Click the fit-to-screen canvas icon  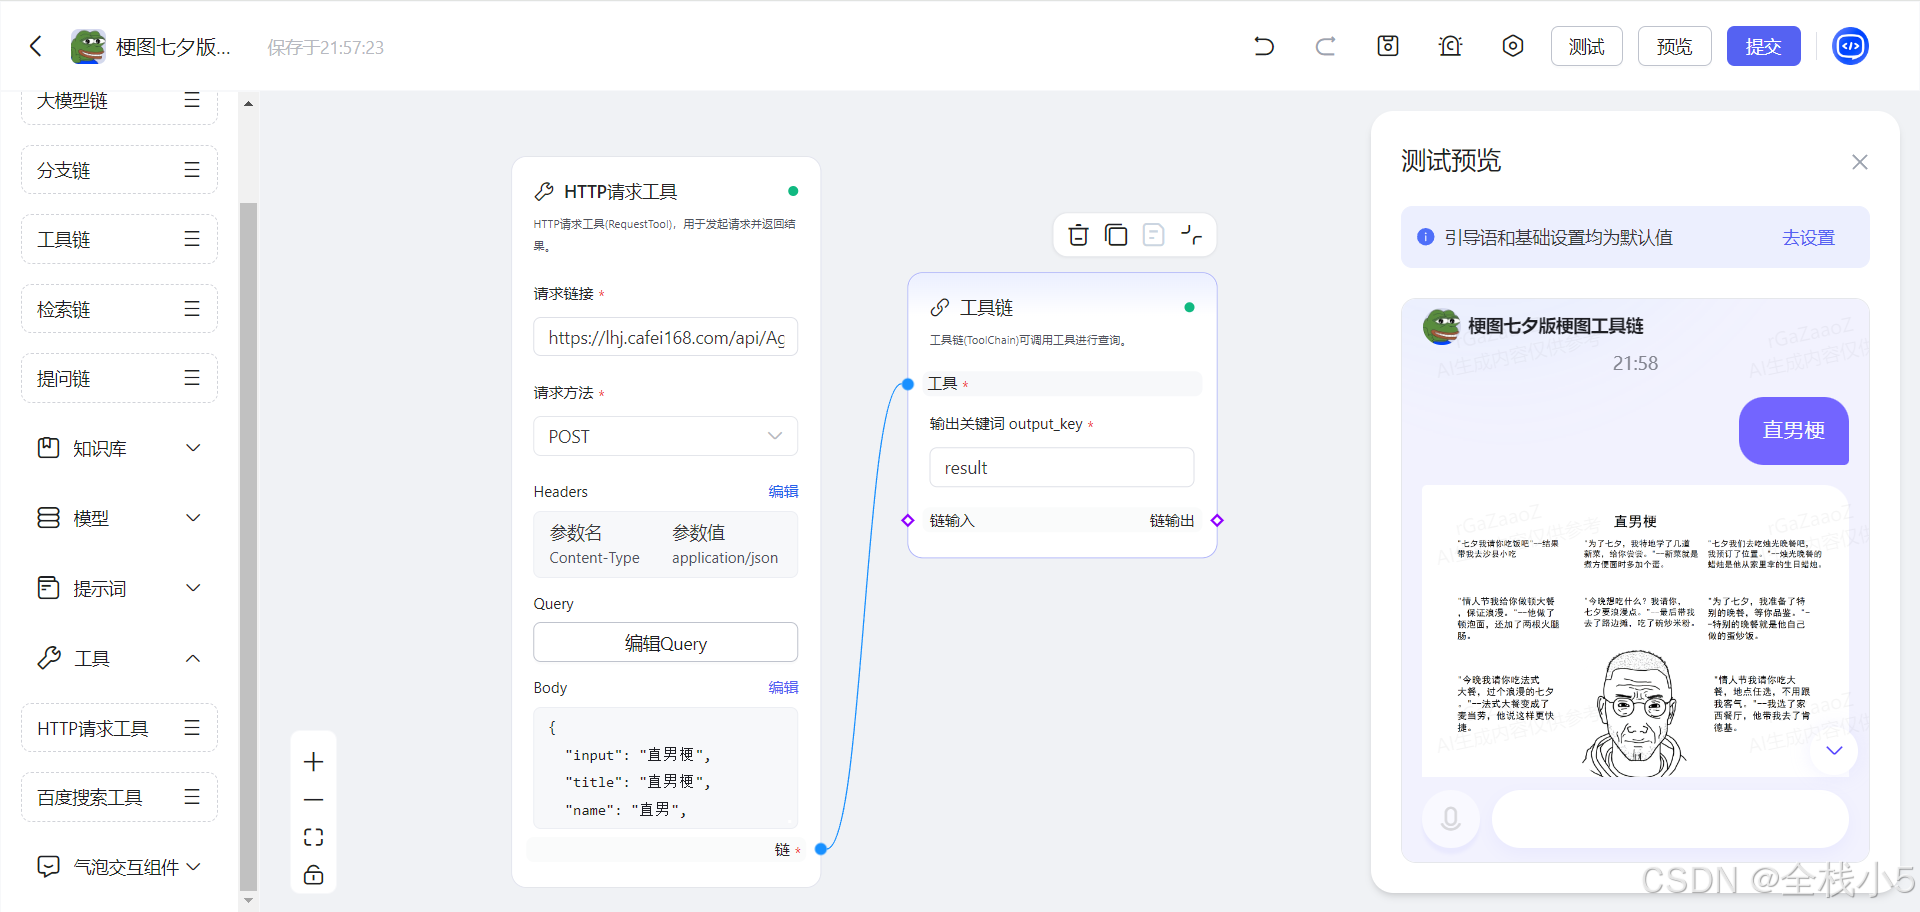pyautogui.click(x=313, y=837)
